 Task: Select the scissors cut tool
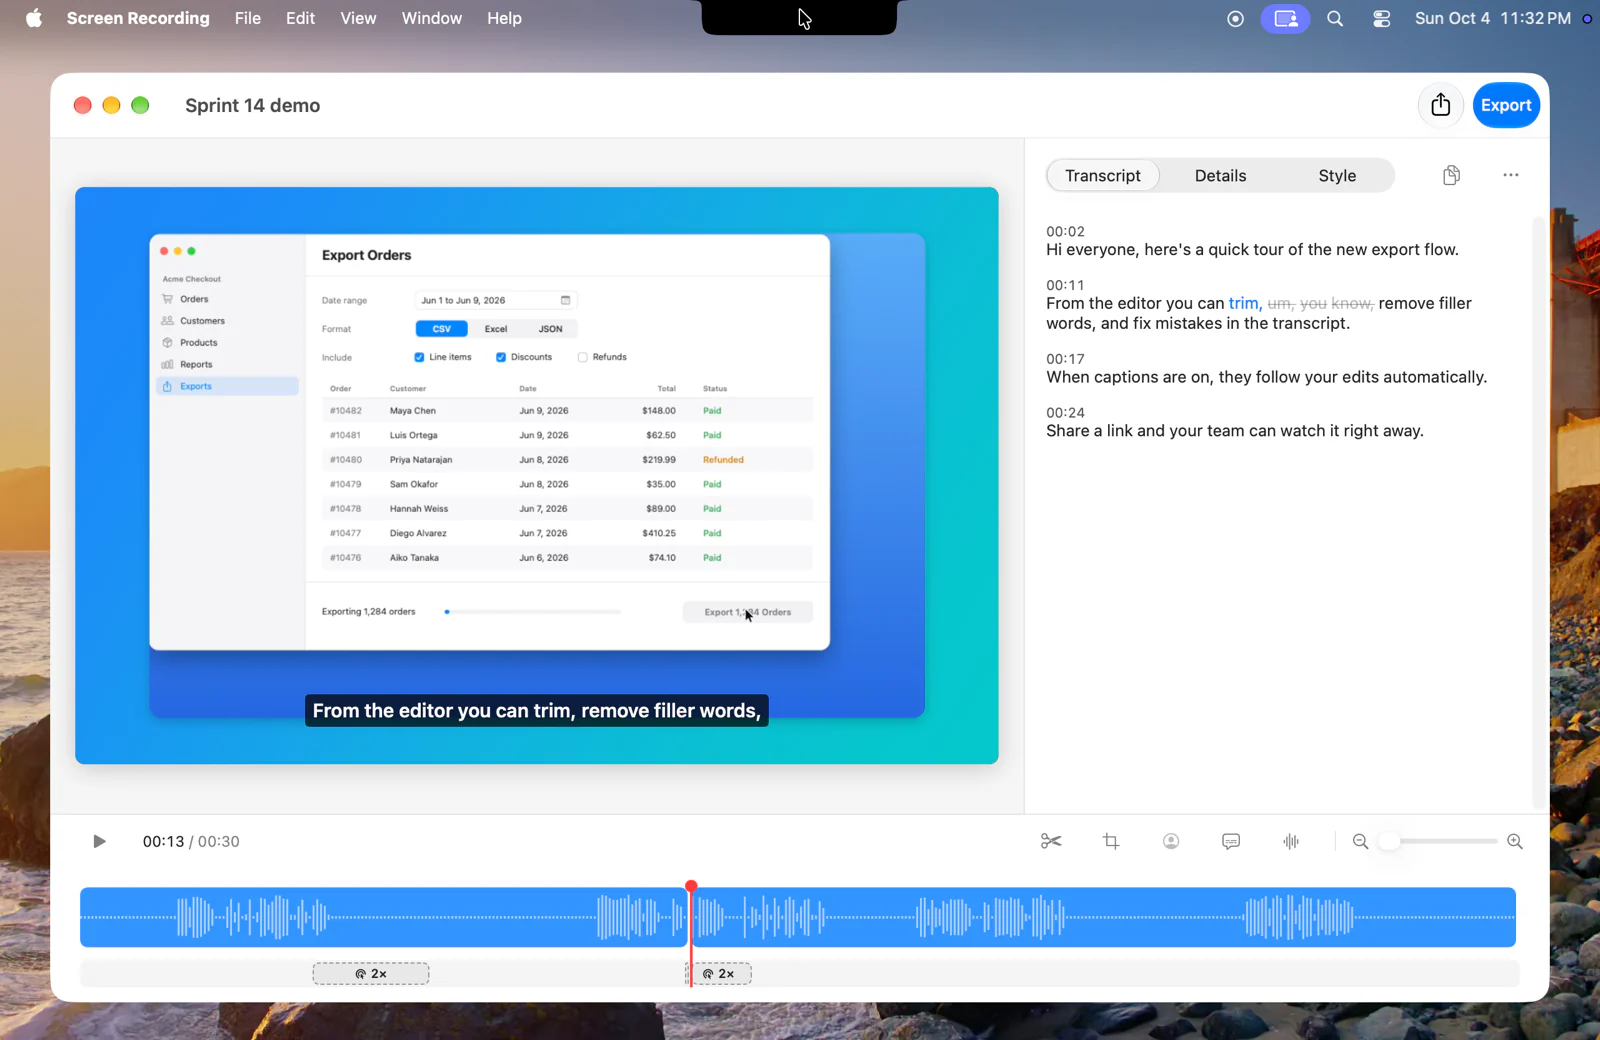(x=1050, y=841)
